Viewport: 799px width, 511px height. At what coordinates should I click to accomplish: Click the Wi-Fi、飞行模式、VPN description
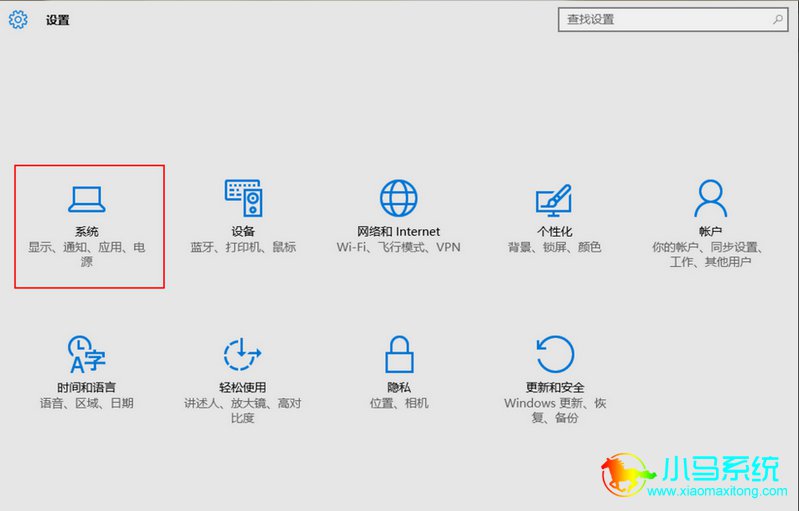pos(398,247)
